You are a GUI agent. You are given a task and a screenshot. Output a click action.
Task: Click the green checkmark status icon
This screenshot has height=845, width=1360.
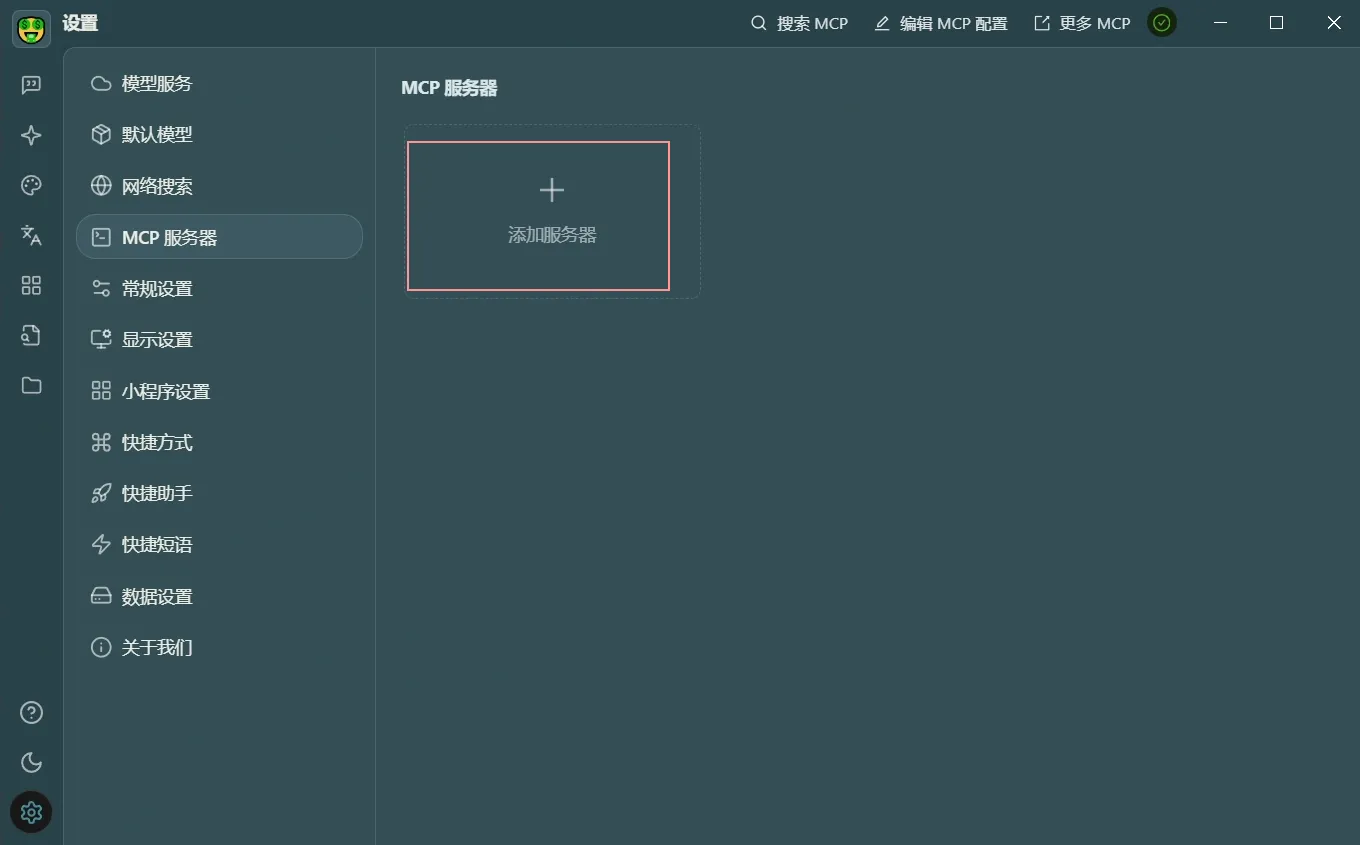pos(1161,23)
